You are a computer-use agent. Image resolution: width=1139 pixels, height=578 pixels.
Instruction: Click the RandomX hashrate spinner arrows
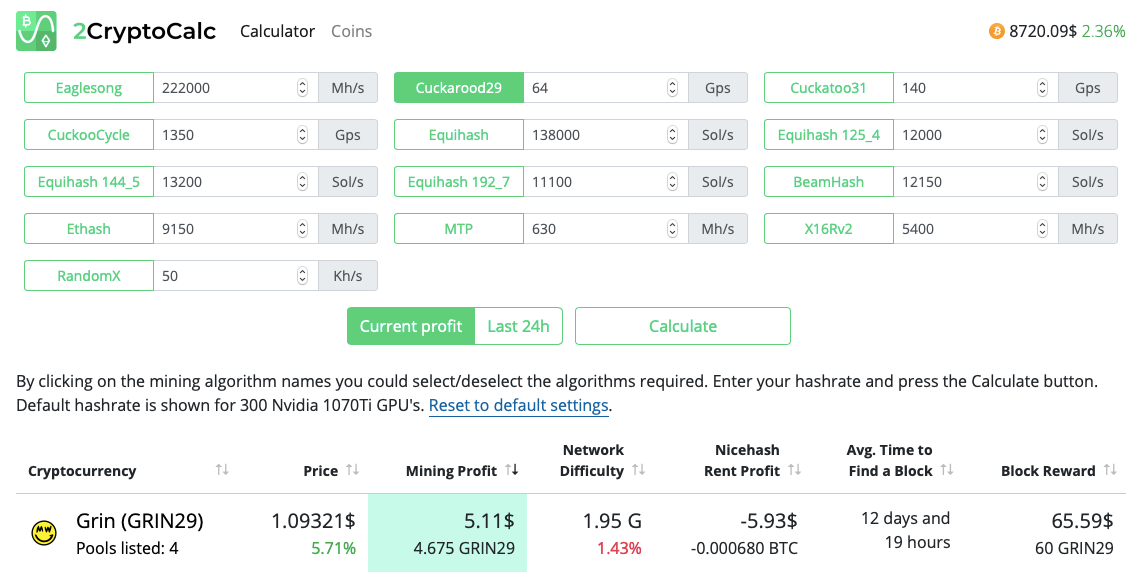(x=302, y=276)
